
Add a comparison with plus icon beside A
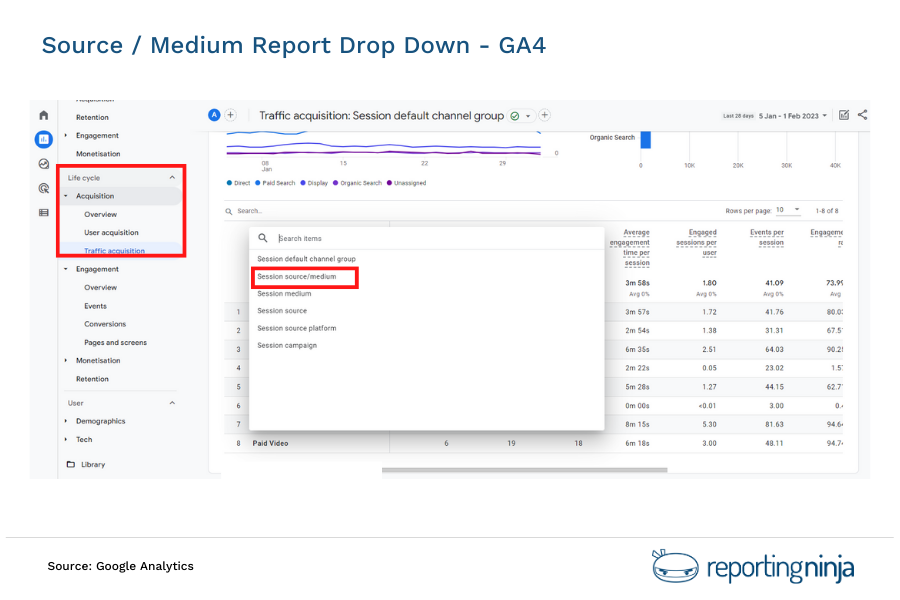tap(230, 115)
